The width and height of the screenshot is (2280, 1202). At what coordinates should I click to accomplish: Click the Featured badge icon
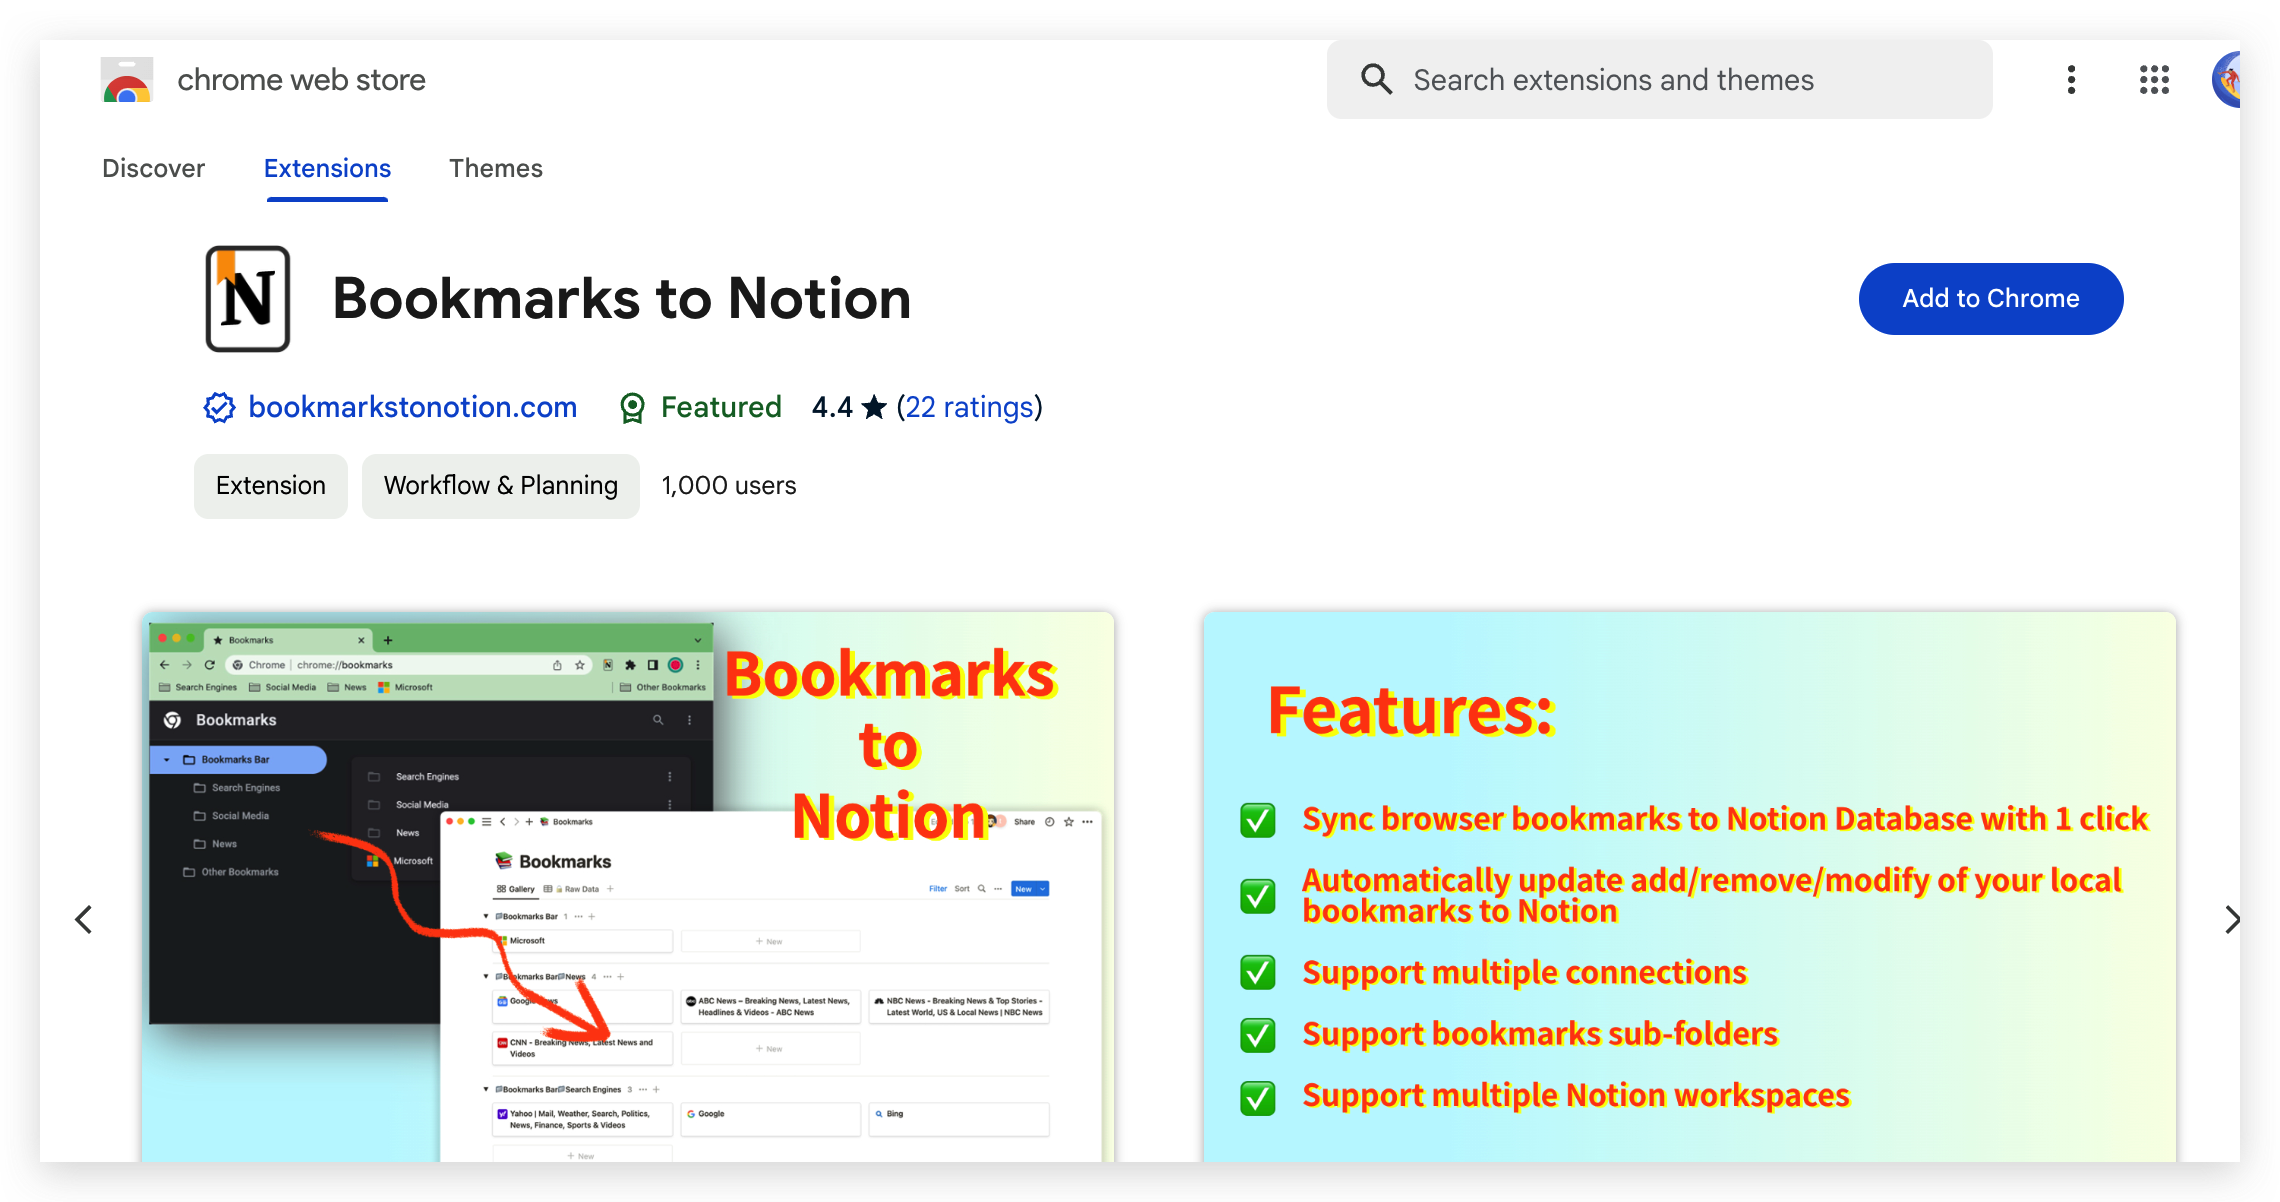tap(633, 407)
